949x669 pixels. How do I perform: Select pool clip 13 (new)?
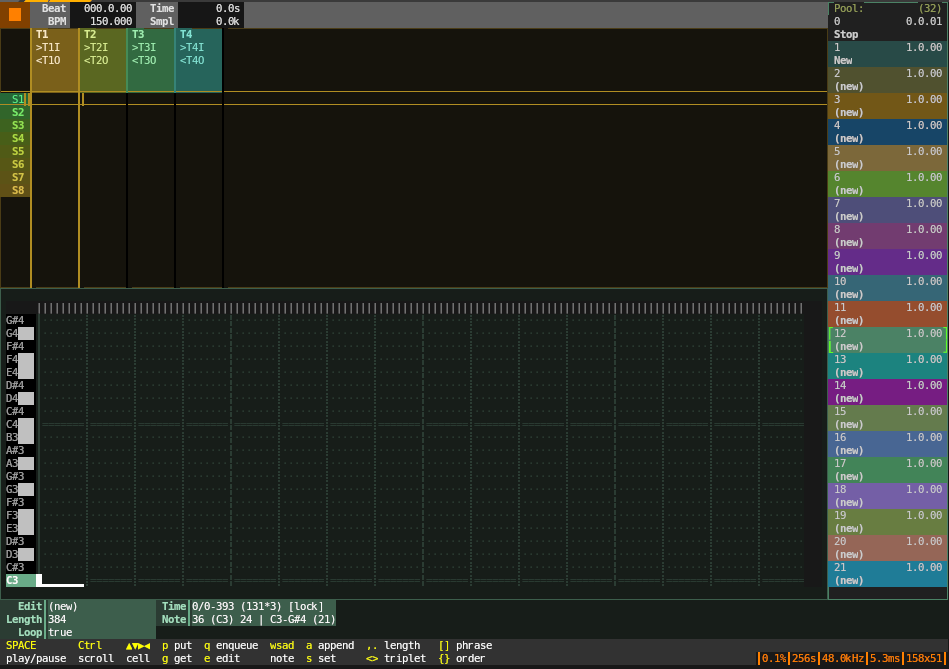[x=888, y=366]
